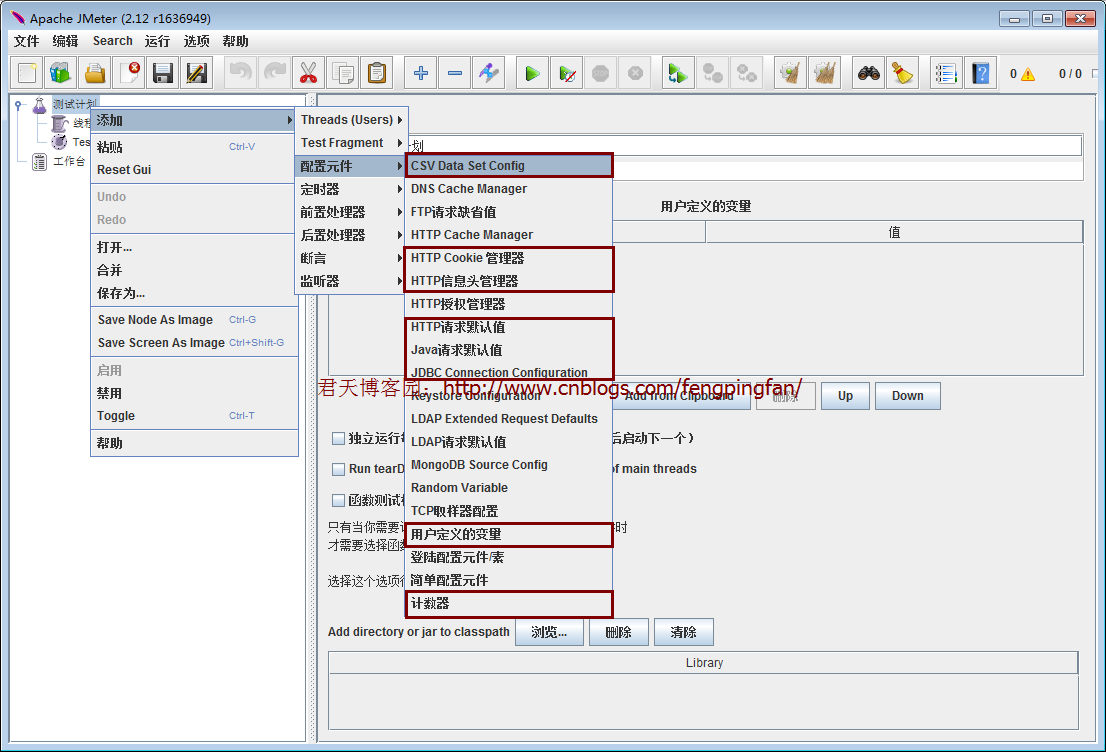Toggle the Run tearDown checkbox
Screen dimensions: 1106x752
tap(339, 469)
